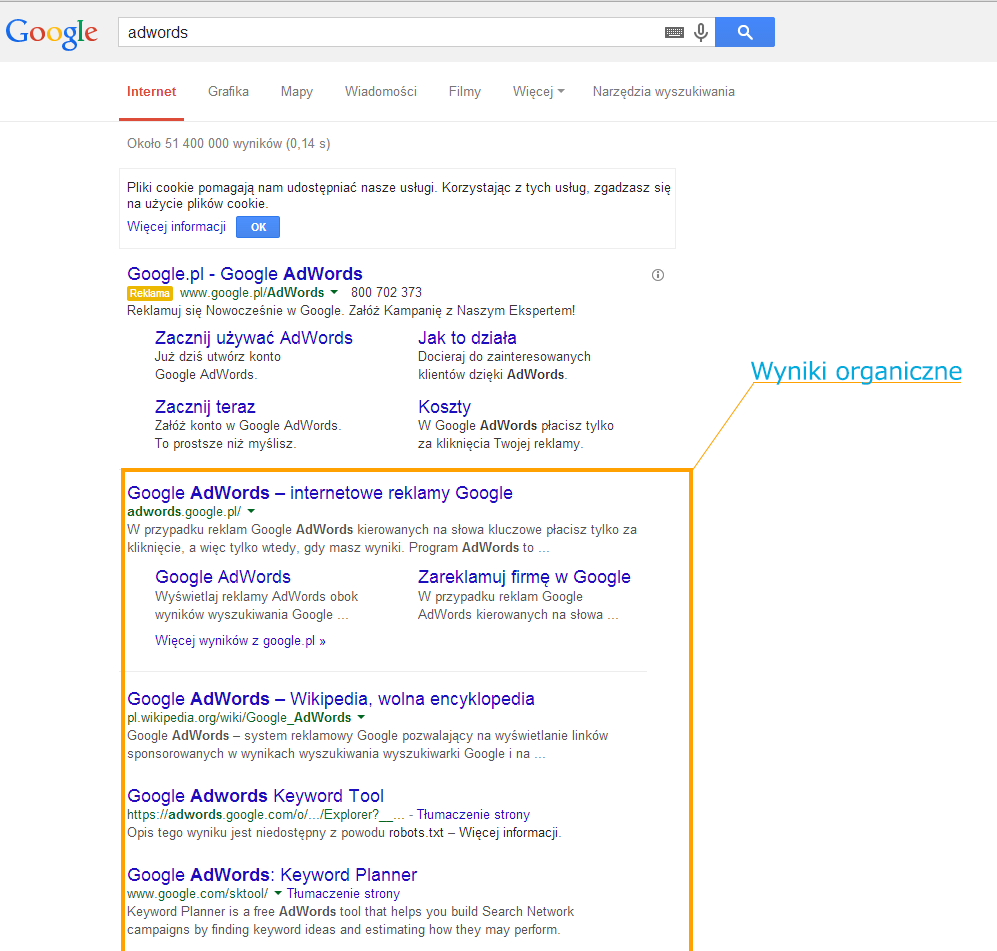Expand arrow beside www.google.com/sktool/ URL

(x=278, y=893)
